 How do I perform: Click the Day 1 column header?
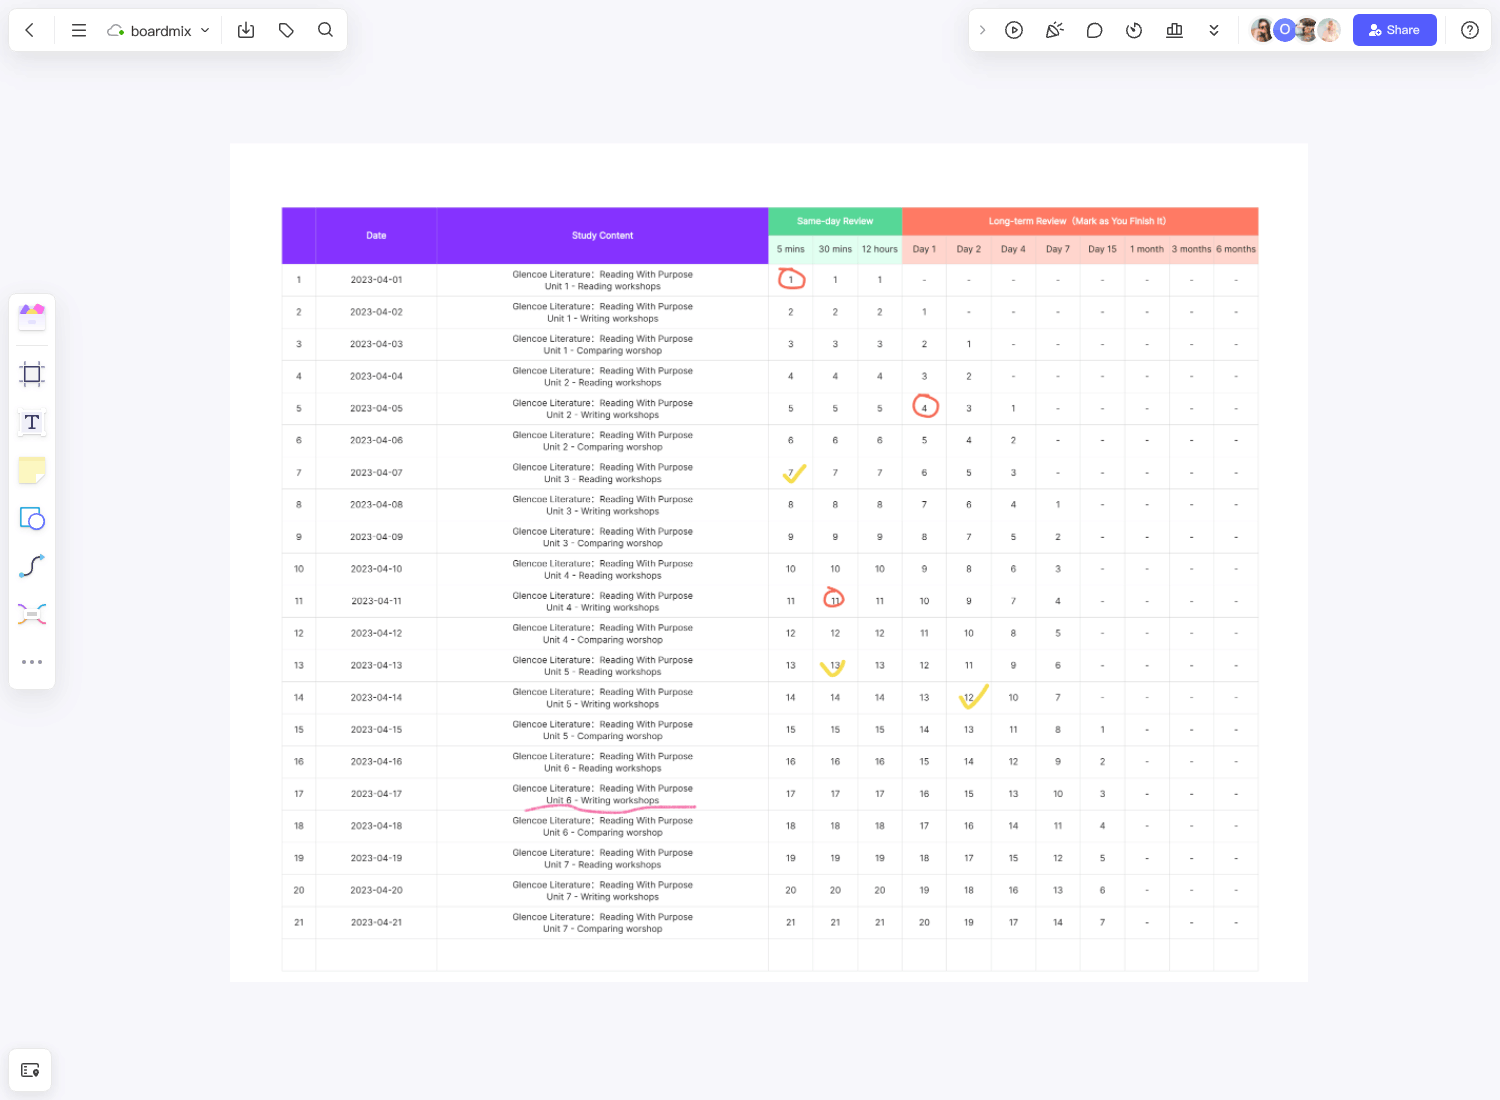924,249
